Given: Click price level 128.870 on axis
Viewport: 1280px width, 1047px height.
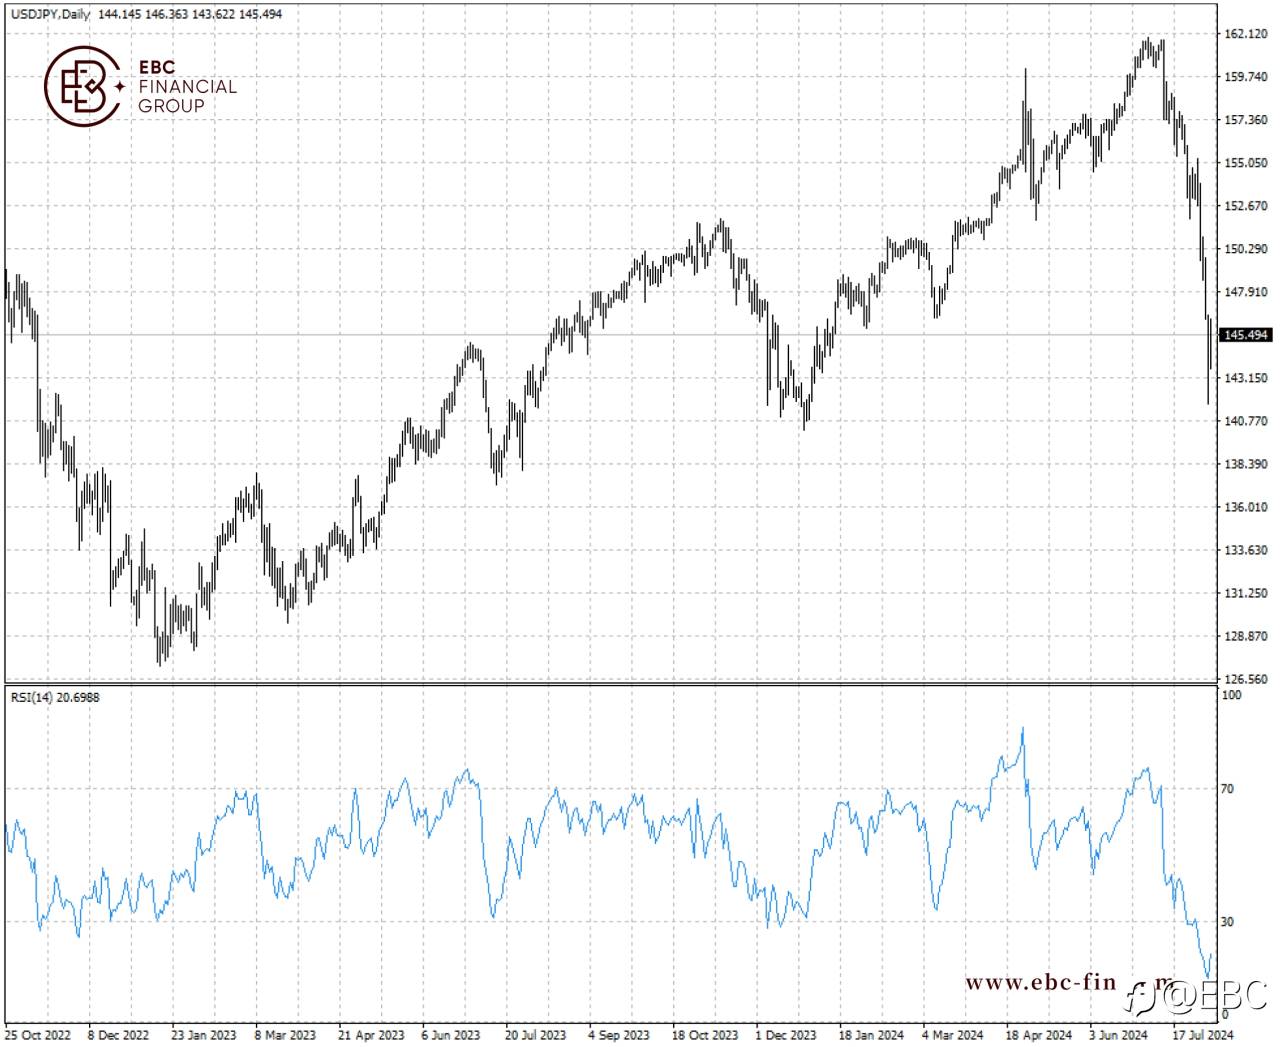Looking at the screenshot, I should (1246, 636).
